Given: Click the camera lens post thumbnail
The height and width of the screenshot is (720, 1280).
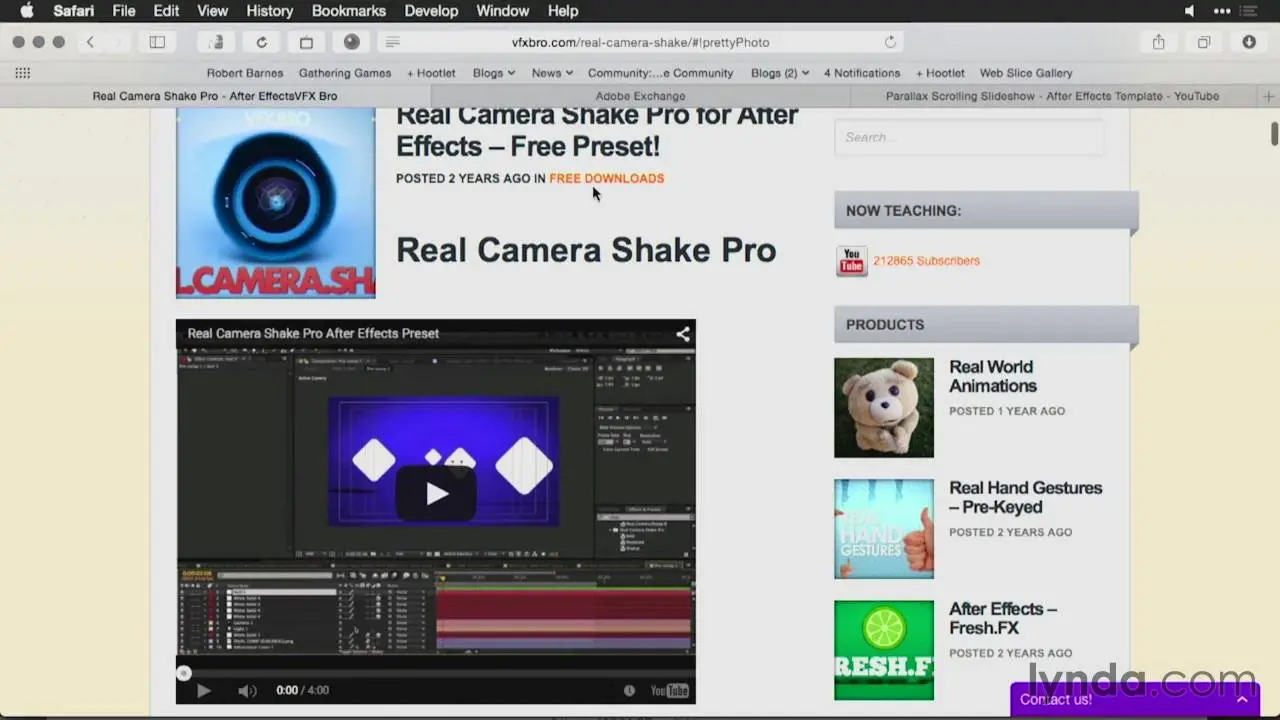Looking at the screenshot, I should (x=276, y=203).
